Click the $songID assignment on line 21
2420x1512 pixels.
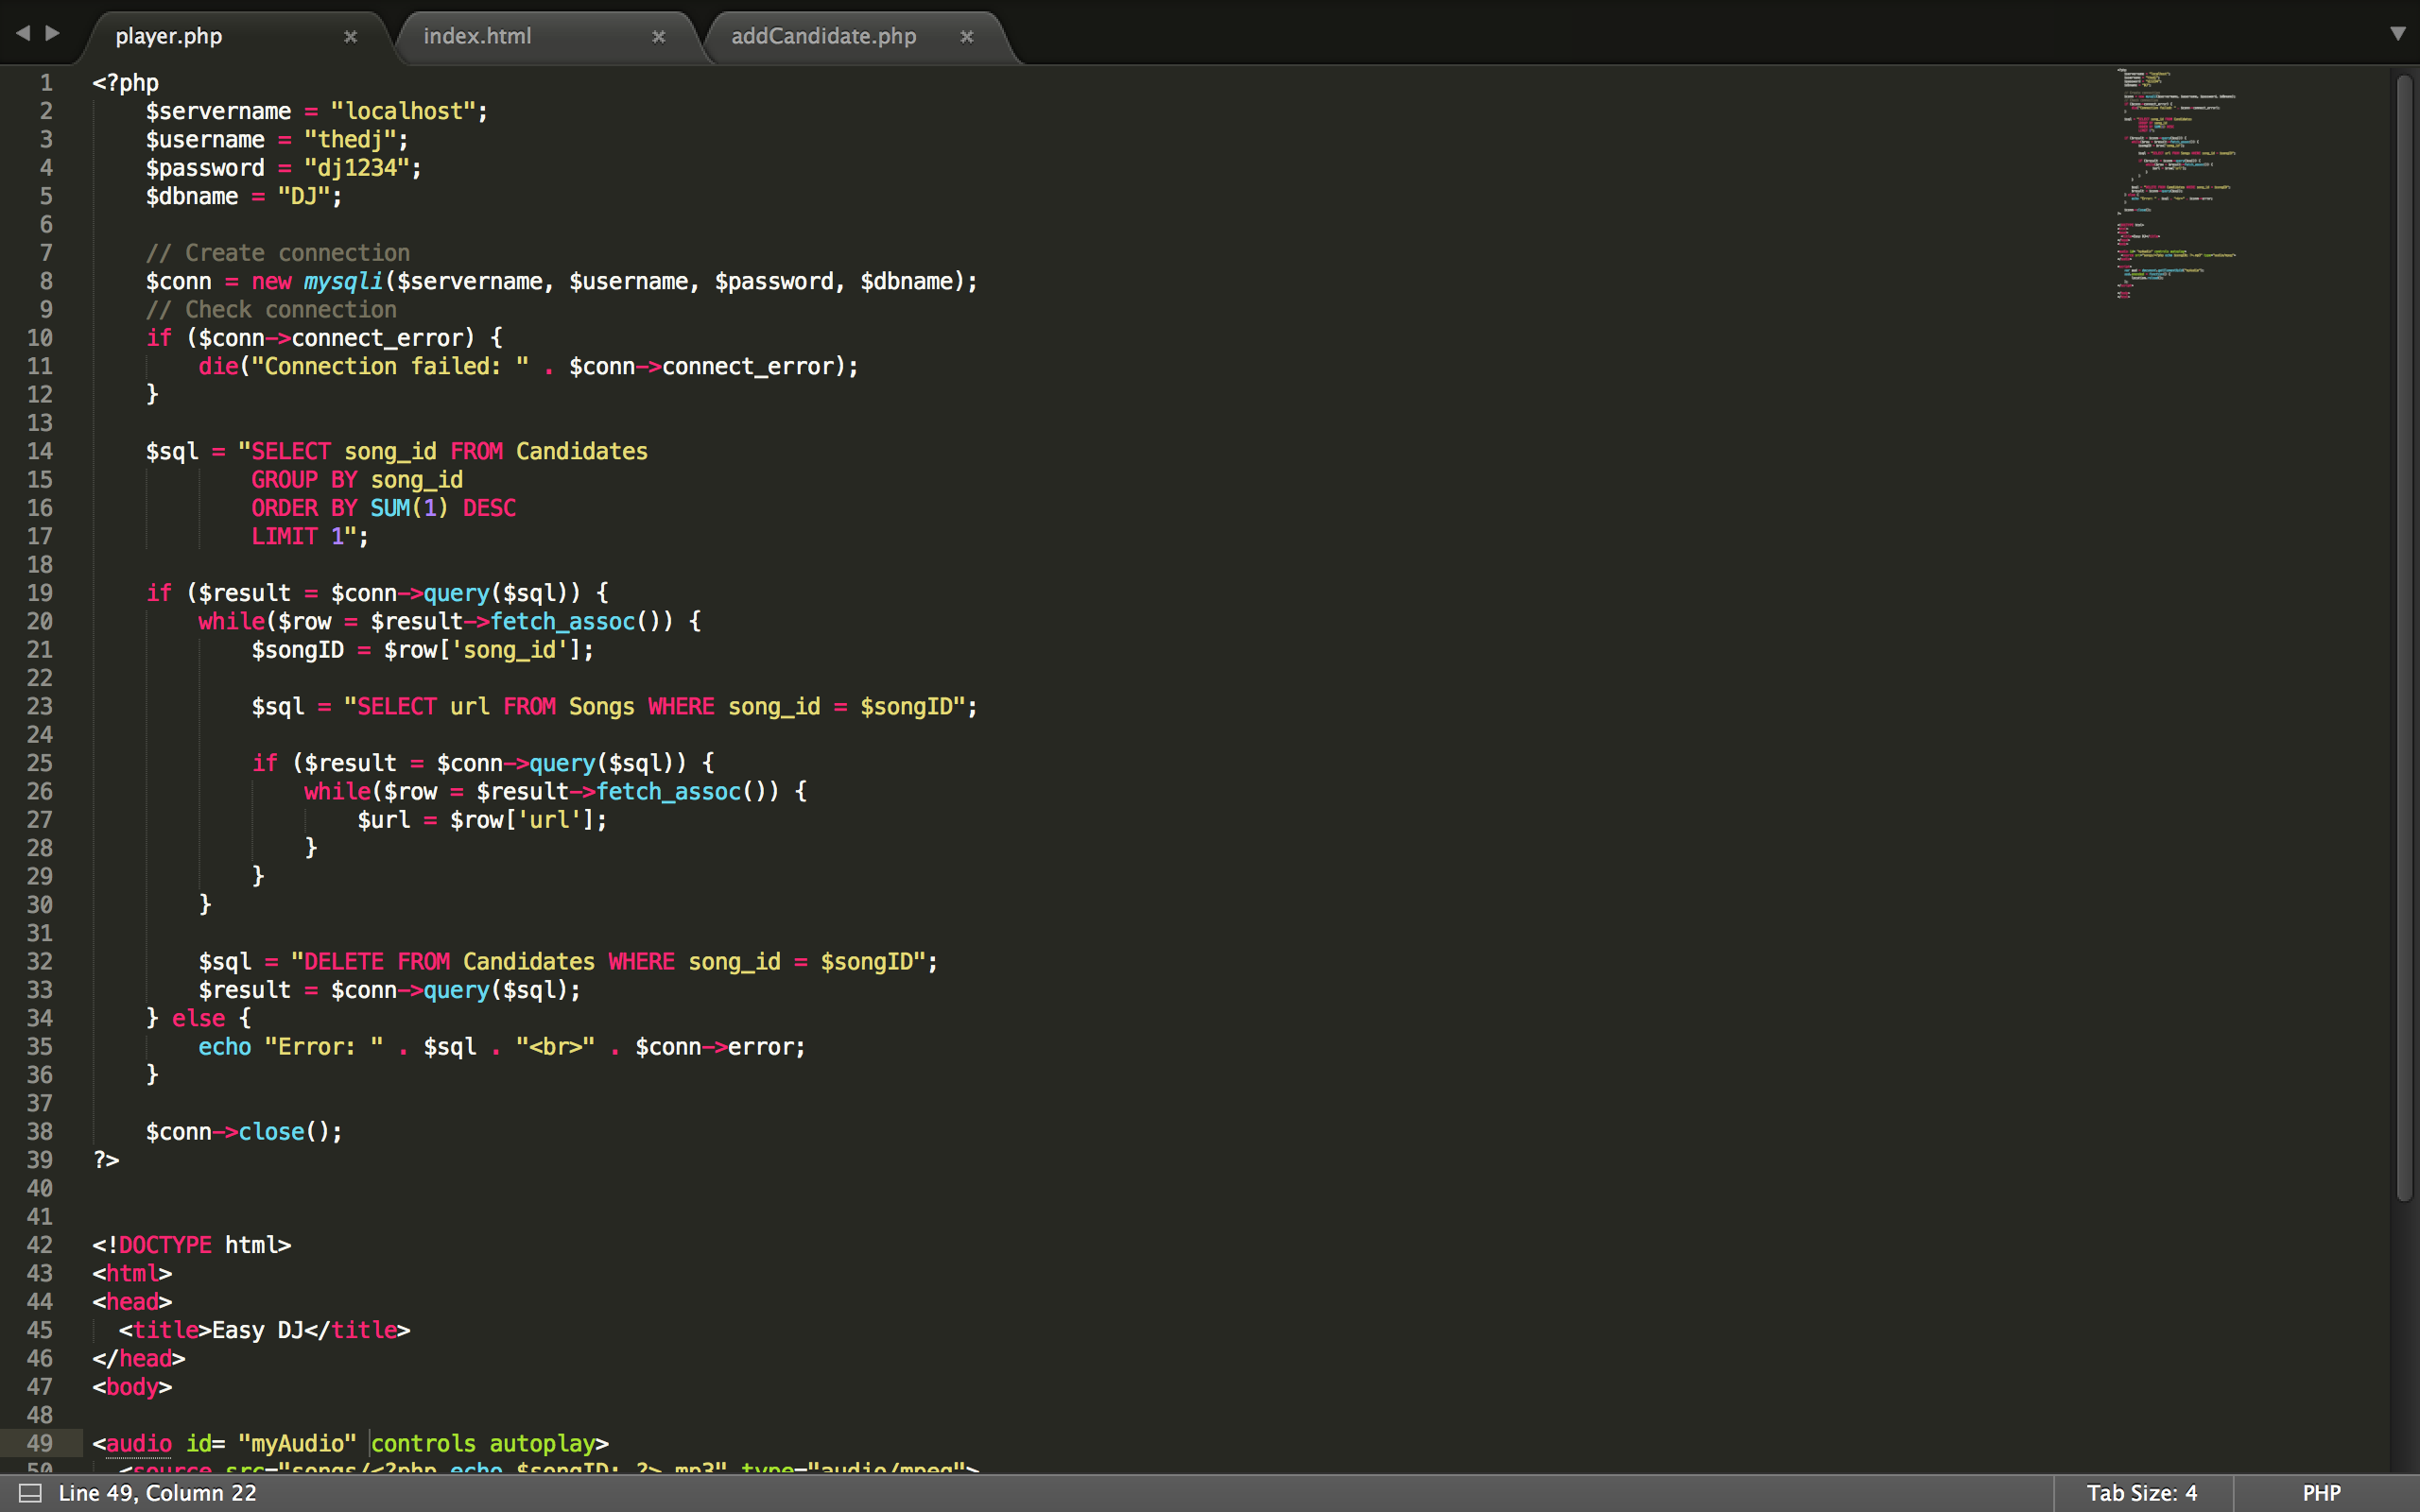tap(422, 650)
